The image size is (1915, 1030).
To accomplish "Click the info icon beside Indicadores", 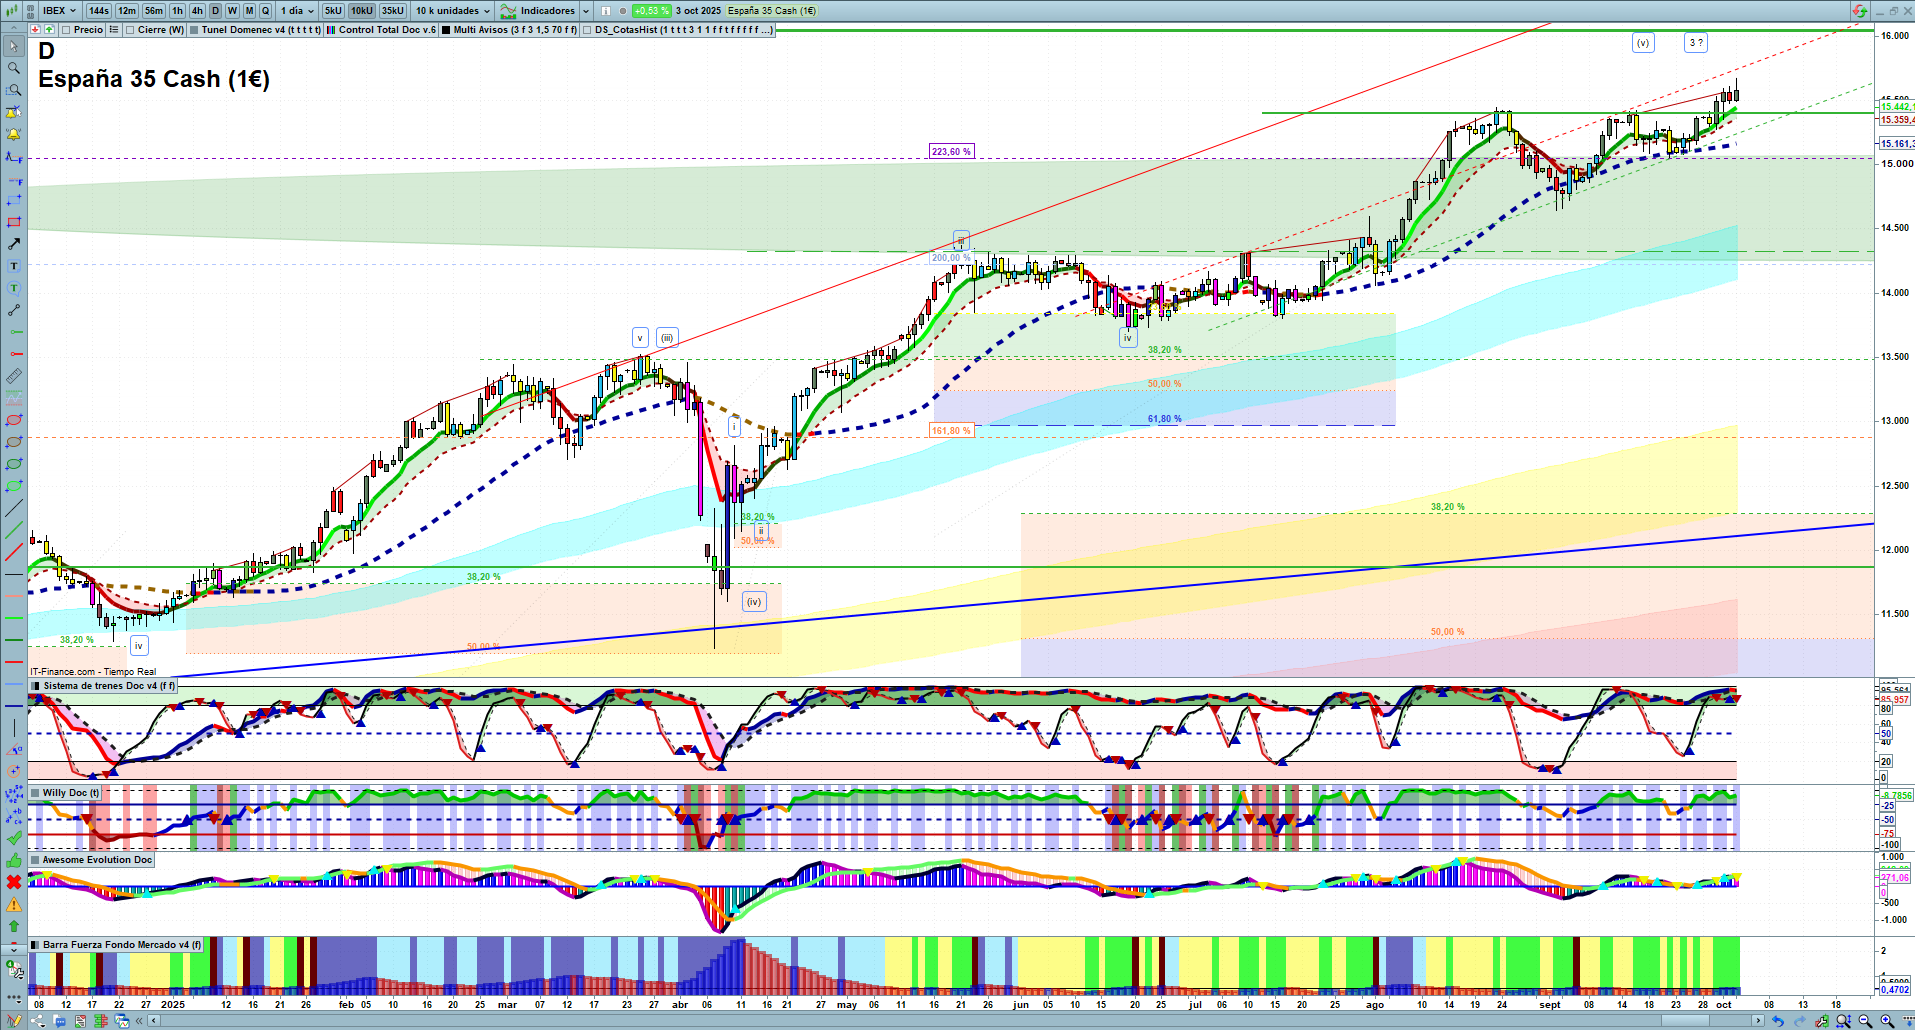I will coord(606,11).
